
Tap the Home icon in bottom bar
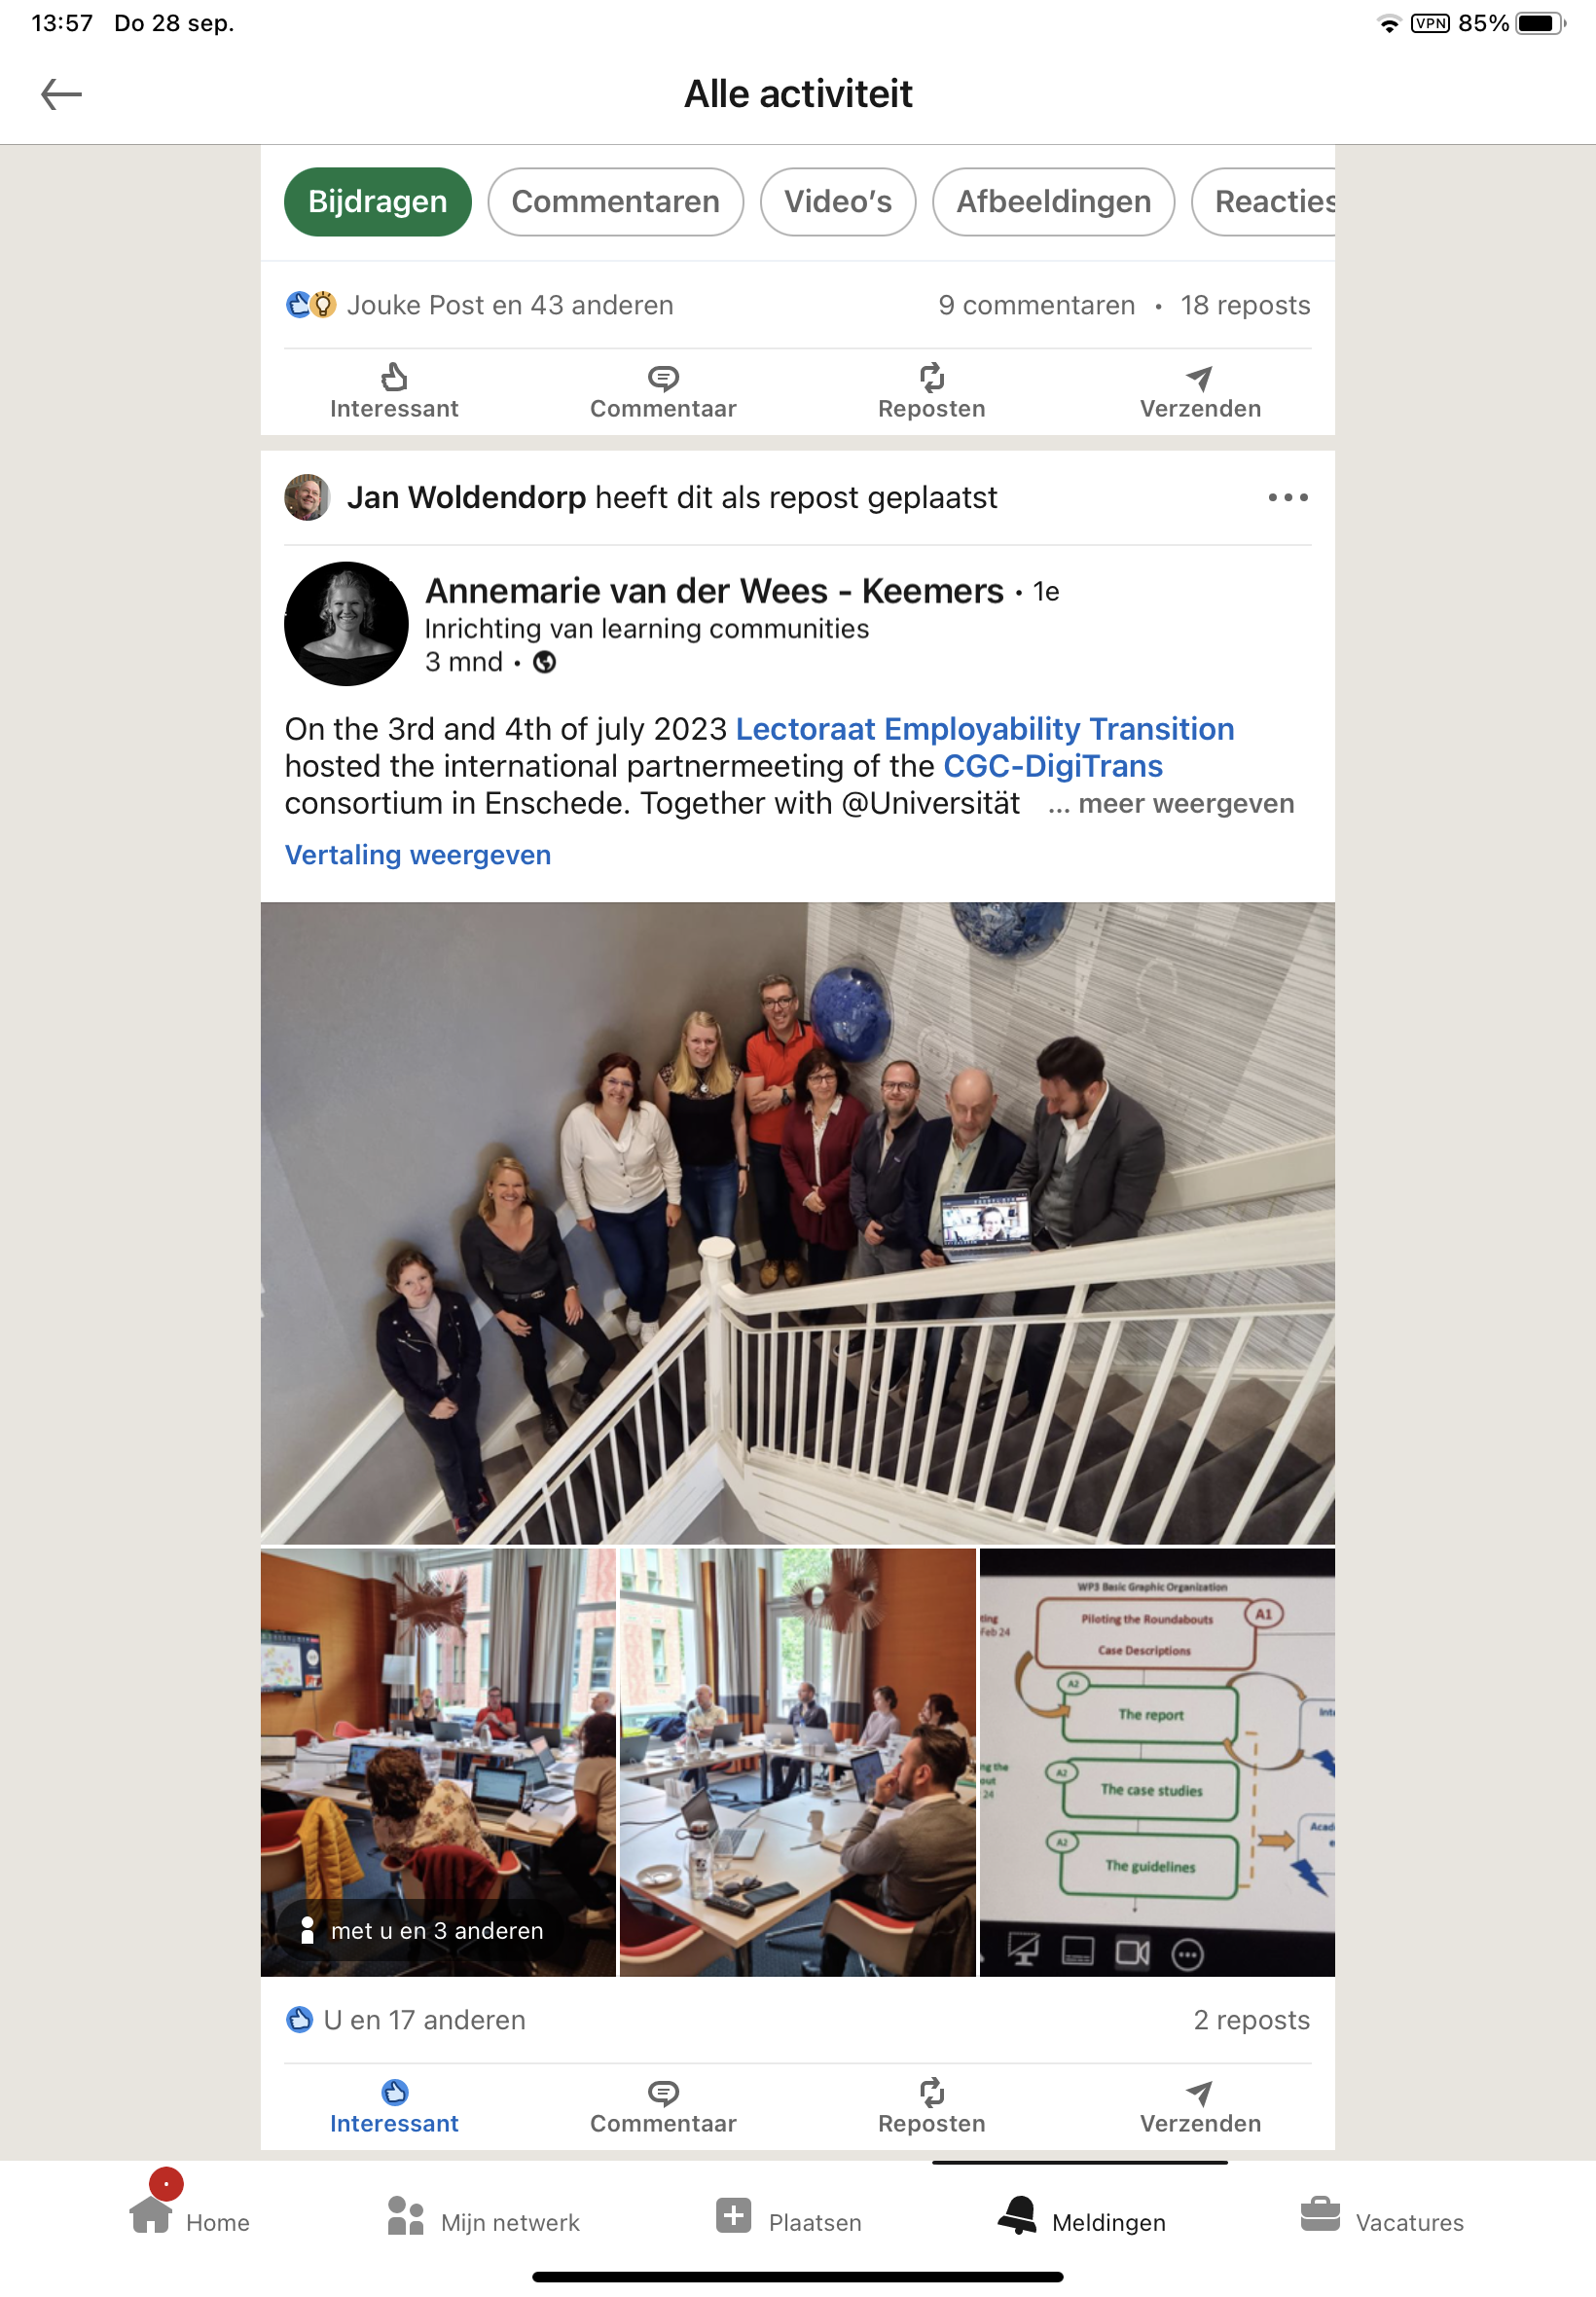[150, 2214]
